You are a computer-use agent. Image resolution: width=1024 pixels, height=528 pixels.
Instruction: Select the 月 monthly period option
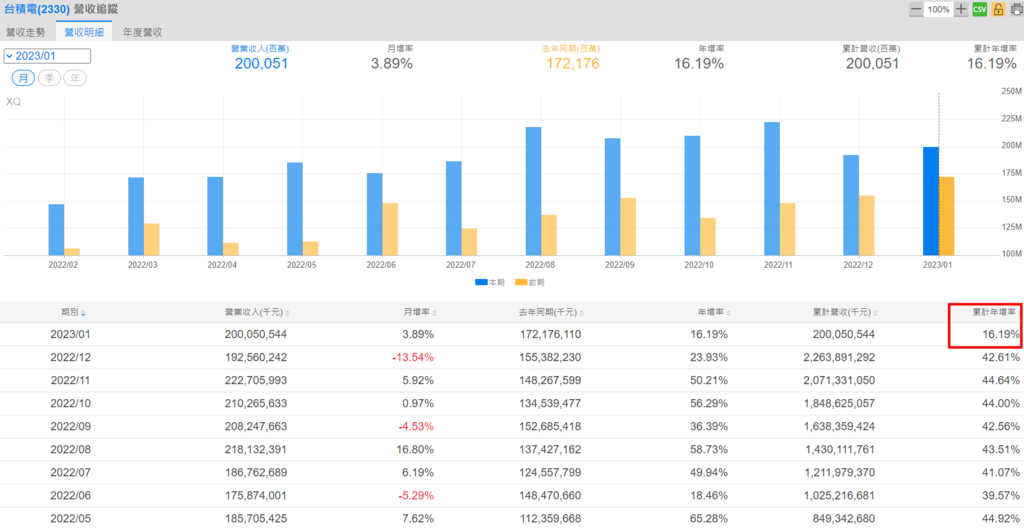(x=24, y=78)
